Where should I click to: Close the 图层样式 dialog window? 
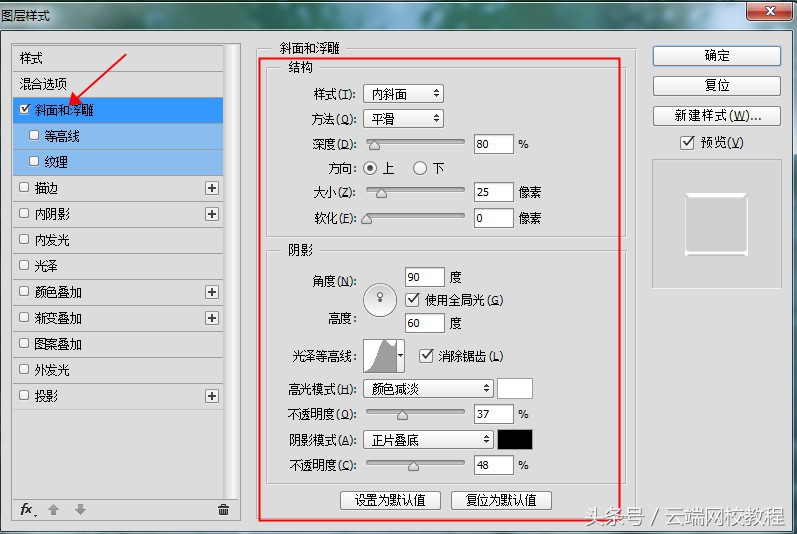770,10
